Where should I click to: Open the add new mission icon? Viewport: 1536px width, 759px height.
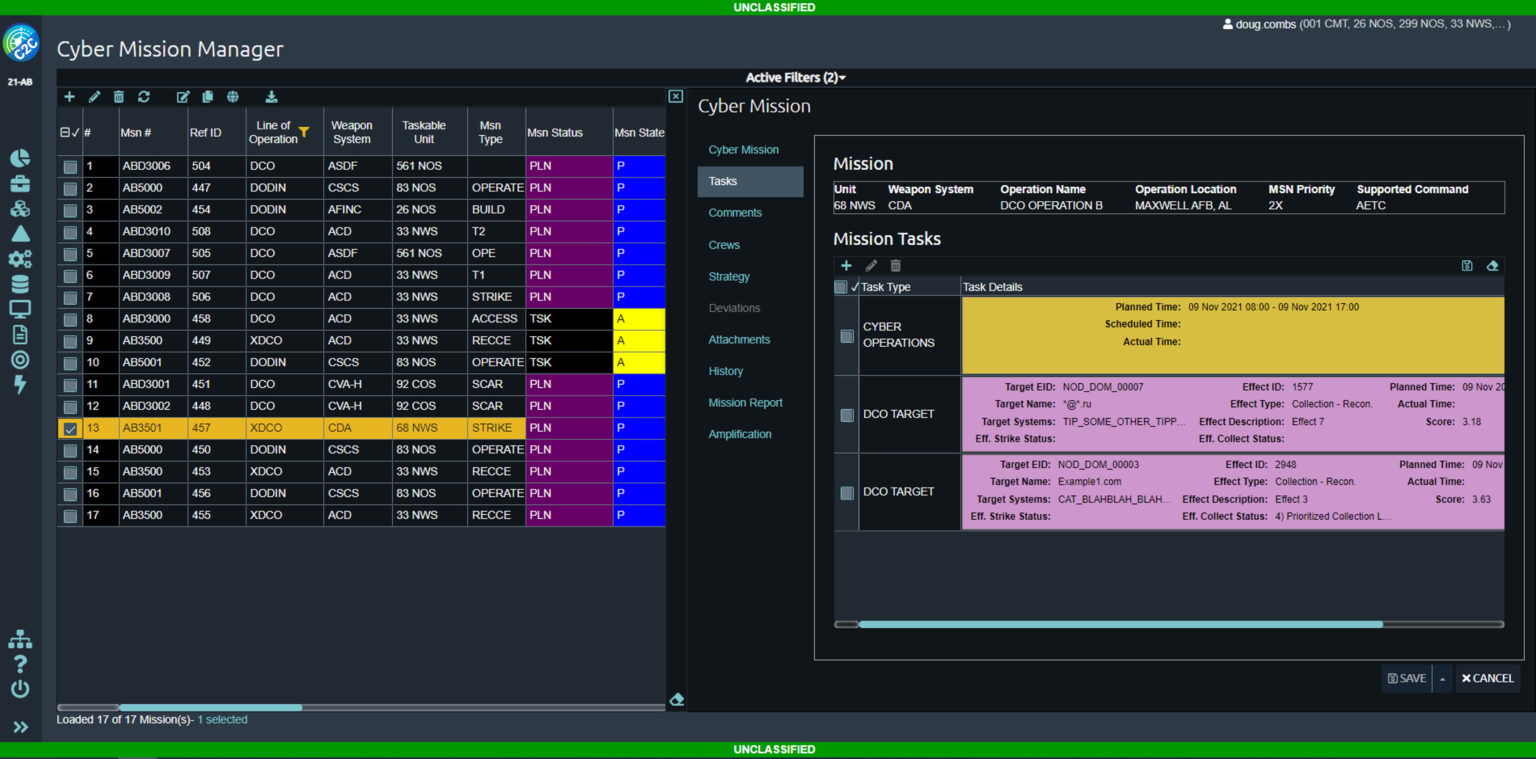point(69,96)
